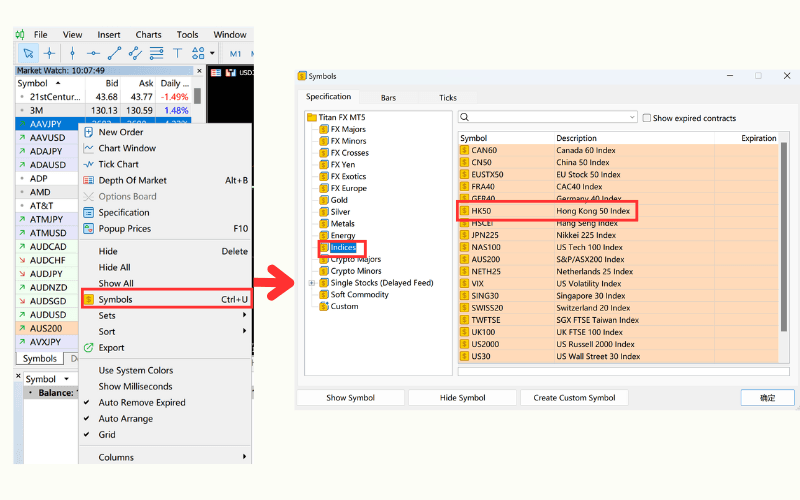Open the Charts menu

148,34
